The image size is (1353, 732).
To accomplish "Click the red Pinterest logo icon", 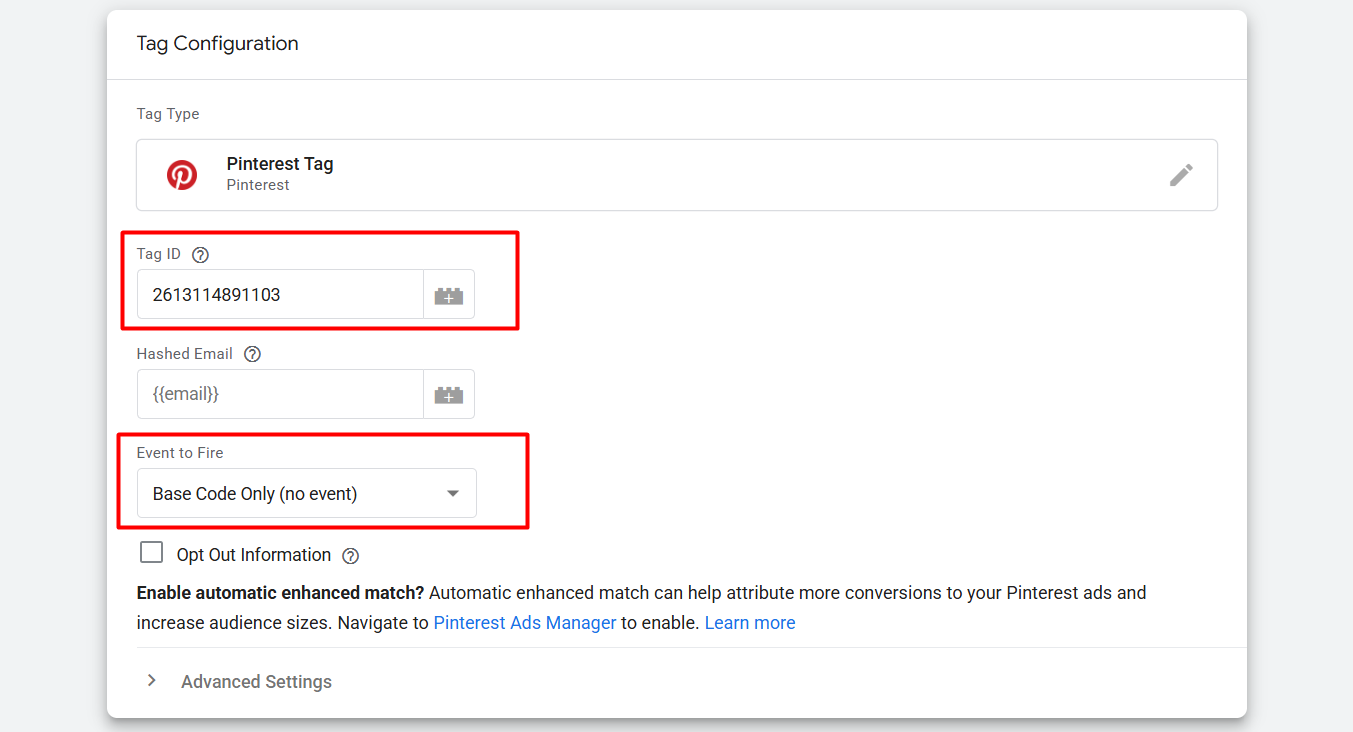I will point(182,175).
